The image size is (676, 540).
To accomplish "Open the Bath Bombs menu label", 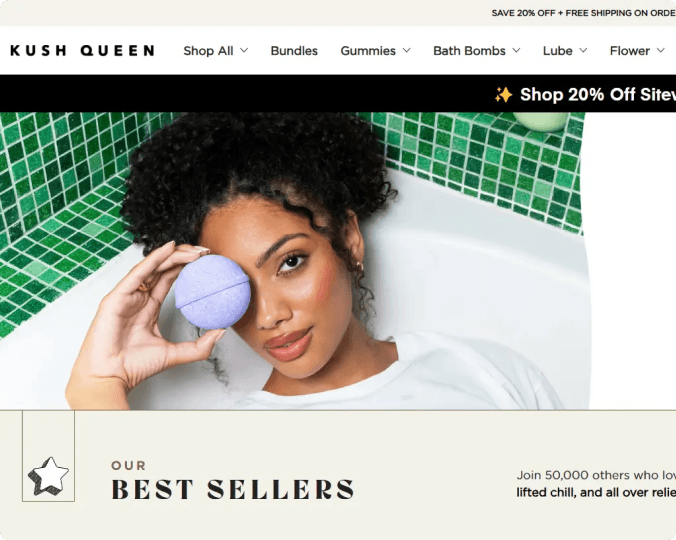I will (x=469, y=51).
